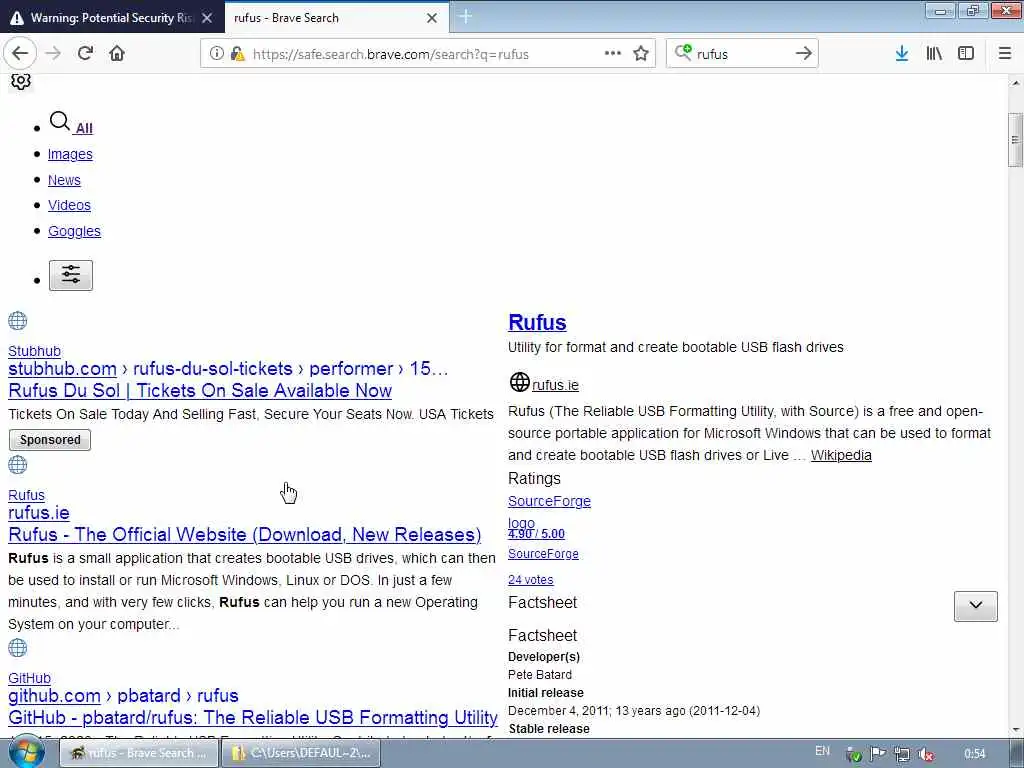This screenshot has width=1024, height=768.
Task: Click the Pete Batard developer text
Action: point(539,675)
